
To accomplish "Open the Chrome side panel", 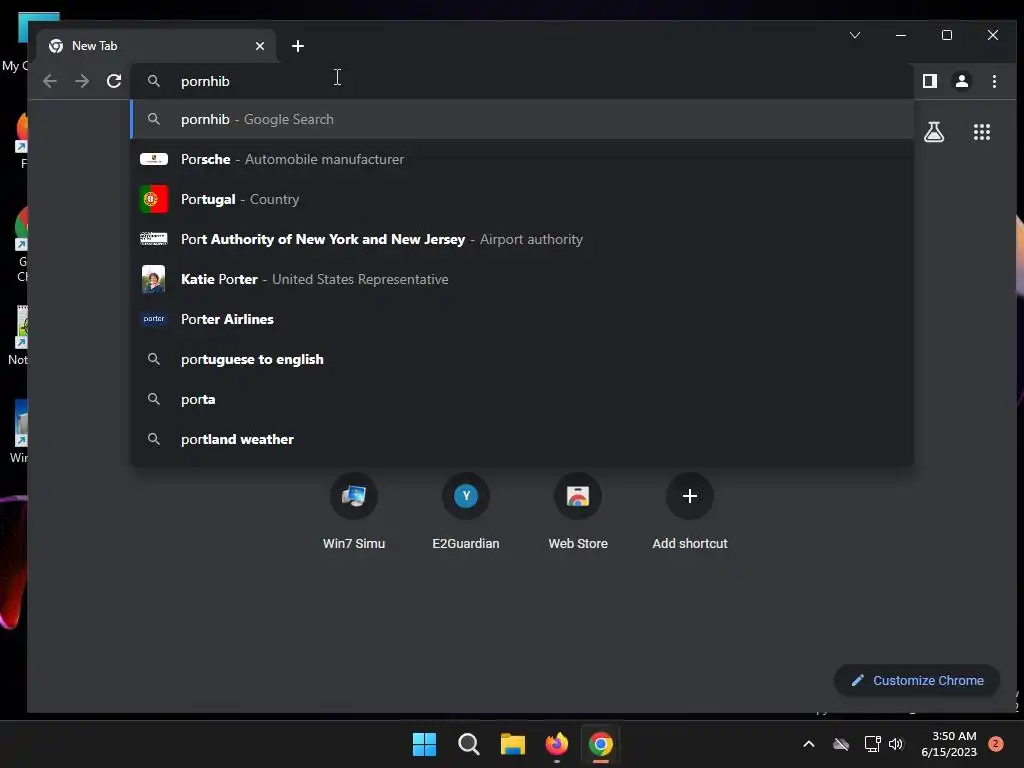I will coord(930,81).
